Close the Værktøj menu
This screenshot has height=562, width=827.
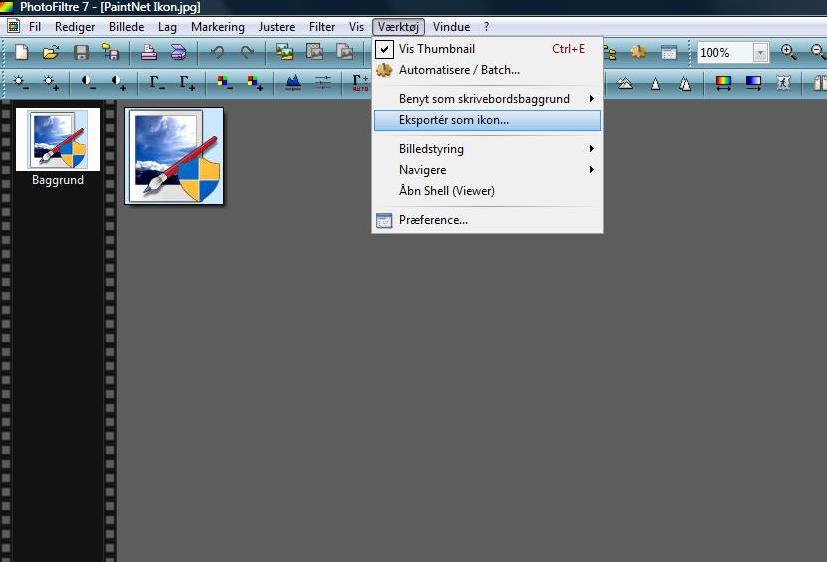tap(398, 26)
